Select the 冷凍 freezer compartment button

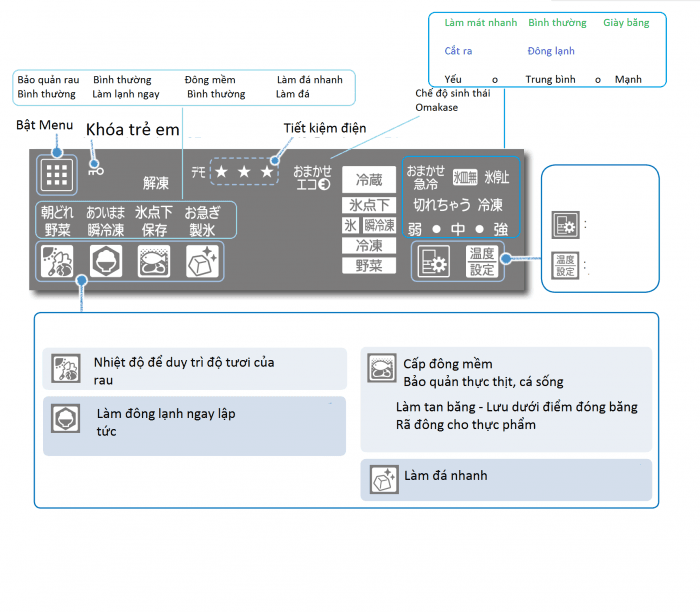(369, 246)
